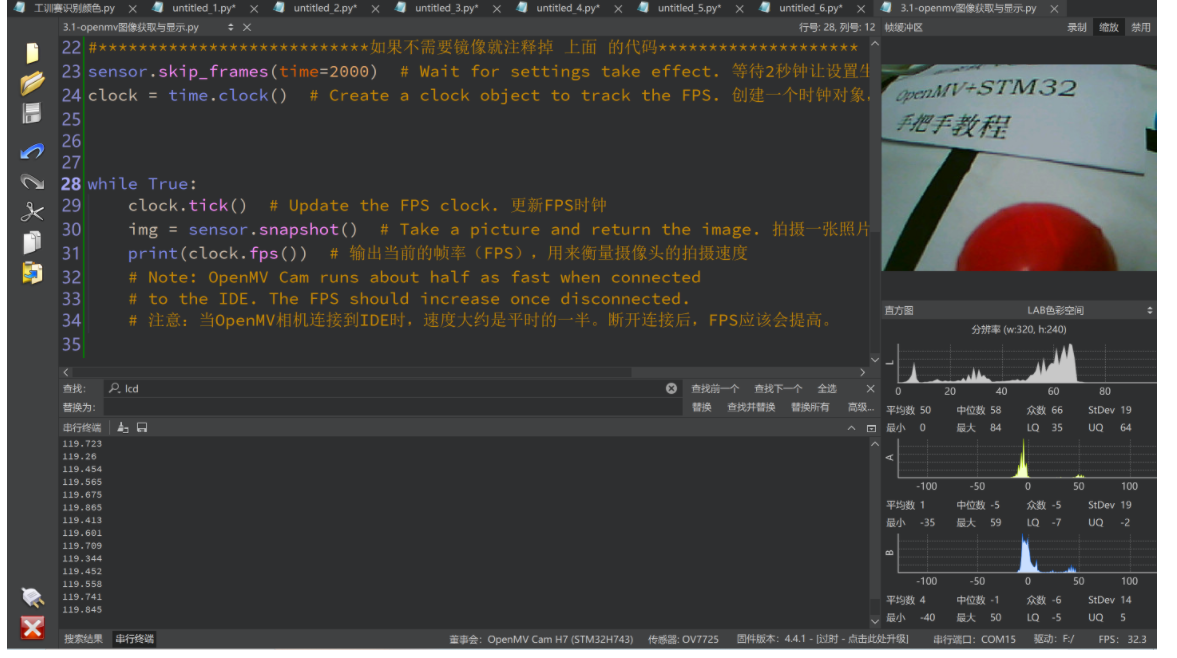Close the 工训赛识别颜色.py tab

[133, 9]
